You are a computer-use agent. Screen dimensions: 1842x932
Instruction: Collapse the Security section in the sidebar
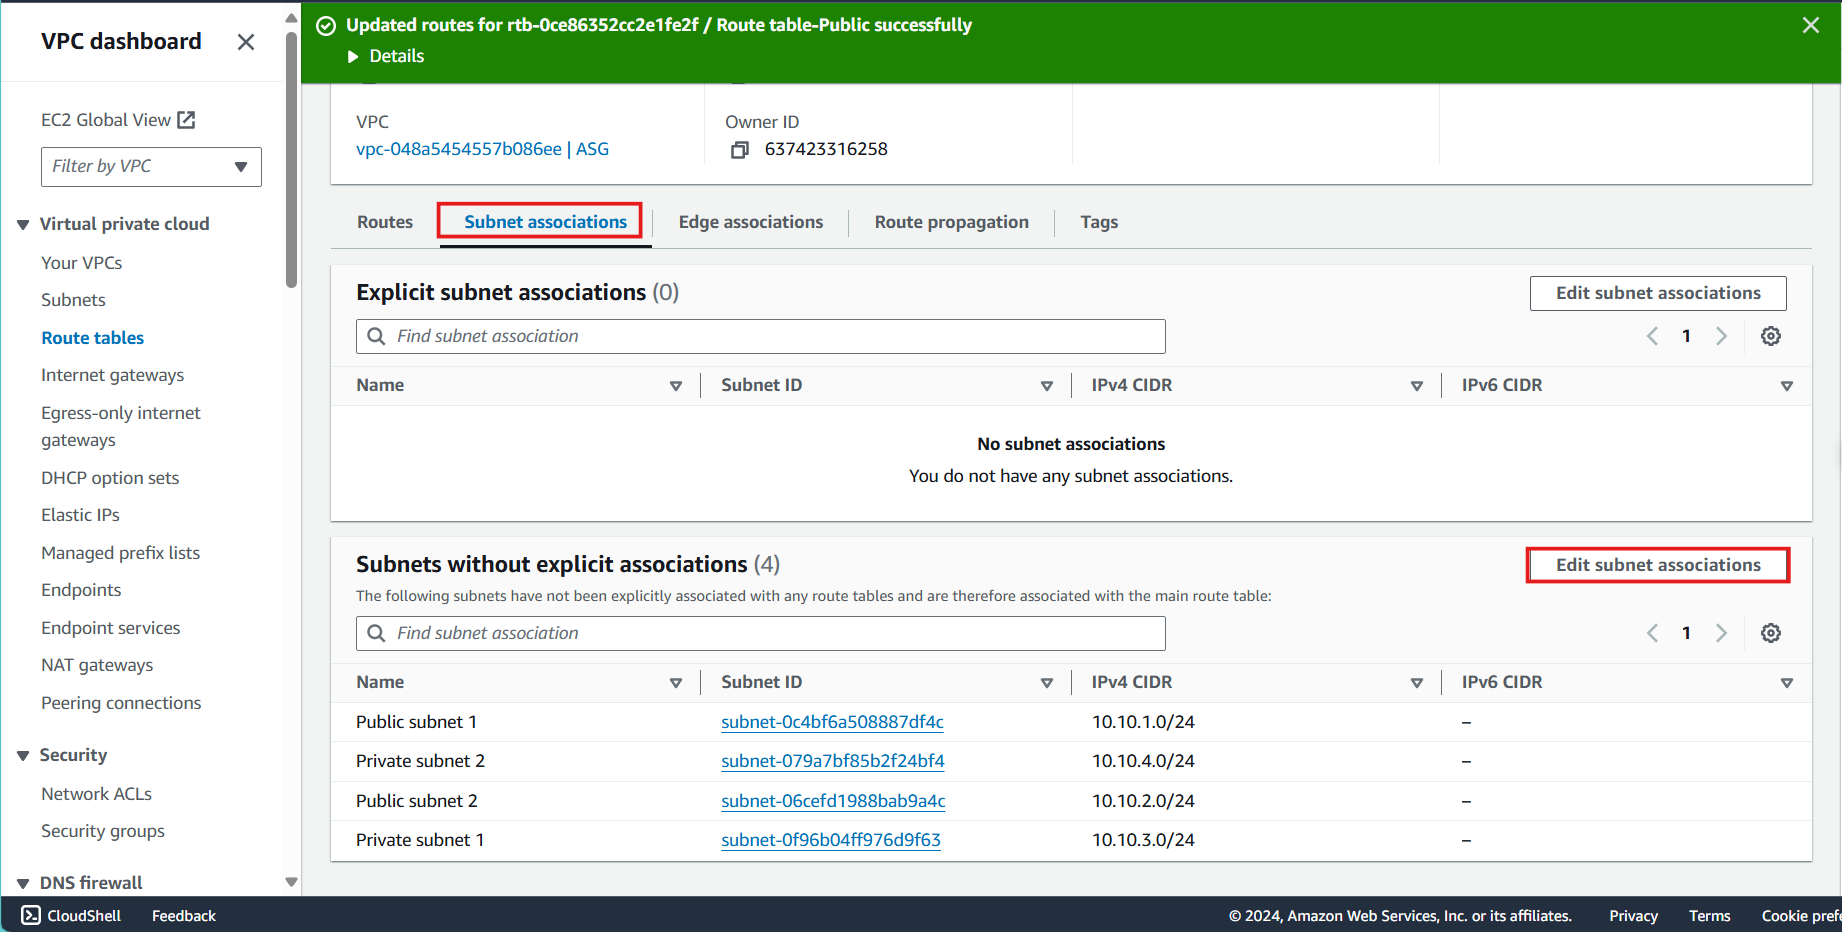pos(23,754)
